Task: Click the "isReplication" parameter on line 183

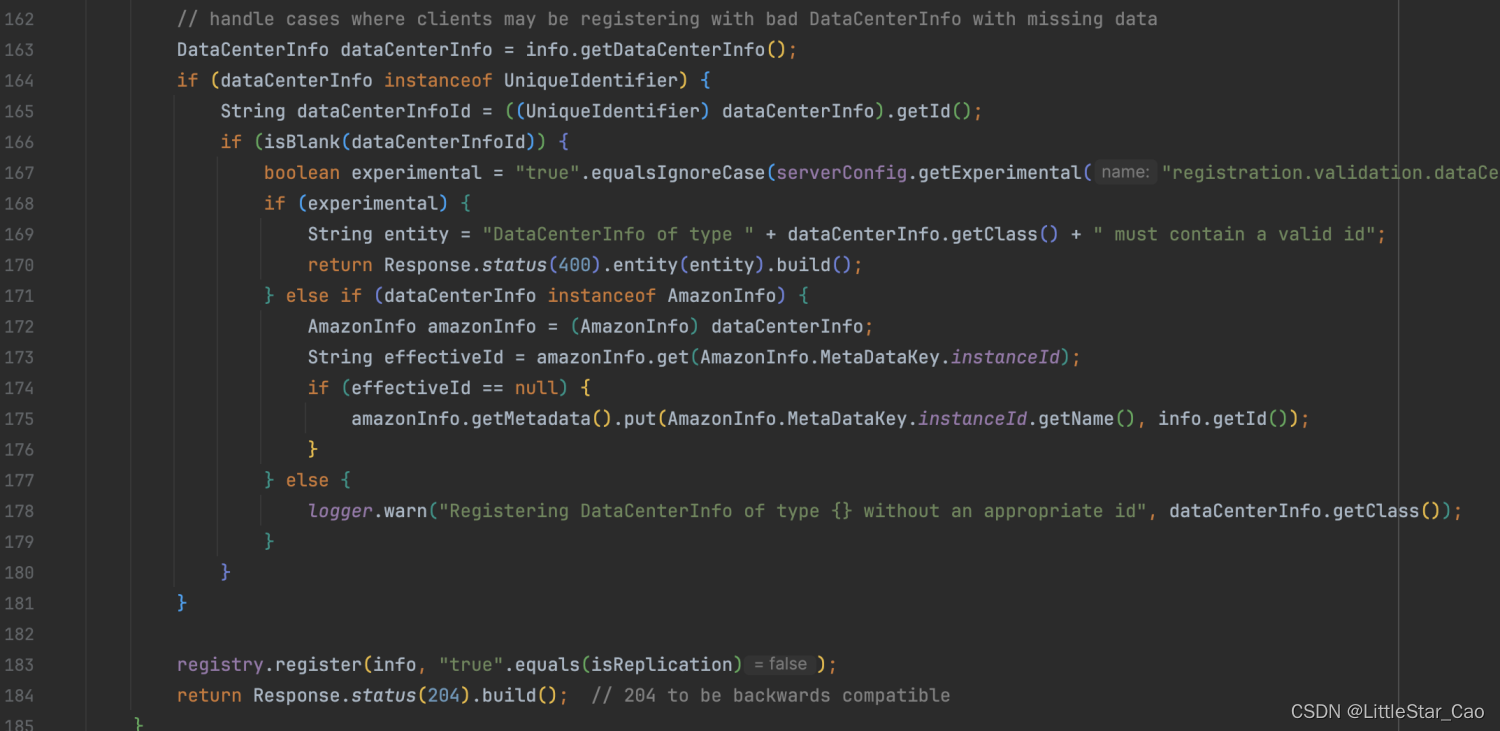Action: 662,665
